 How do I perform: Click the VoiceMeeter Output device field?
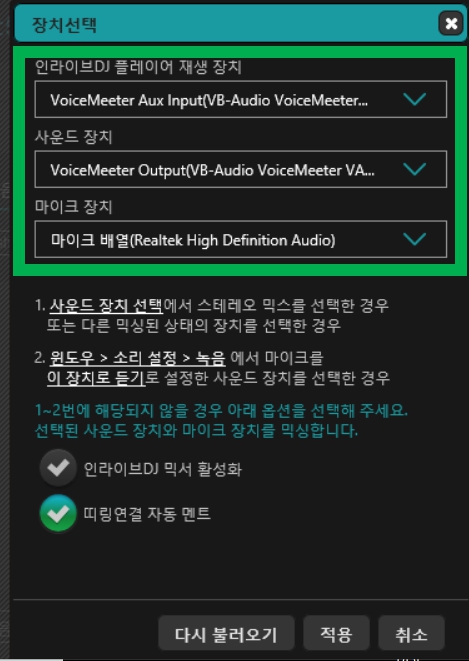[241, 169]
